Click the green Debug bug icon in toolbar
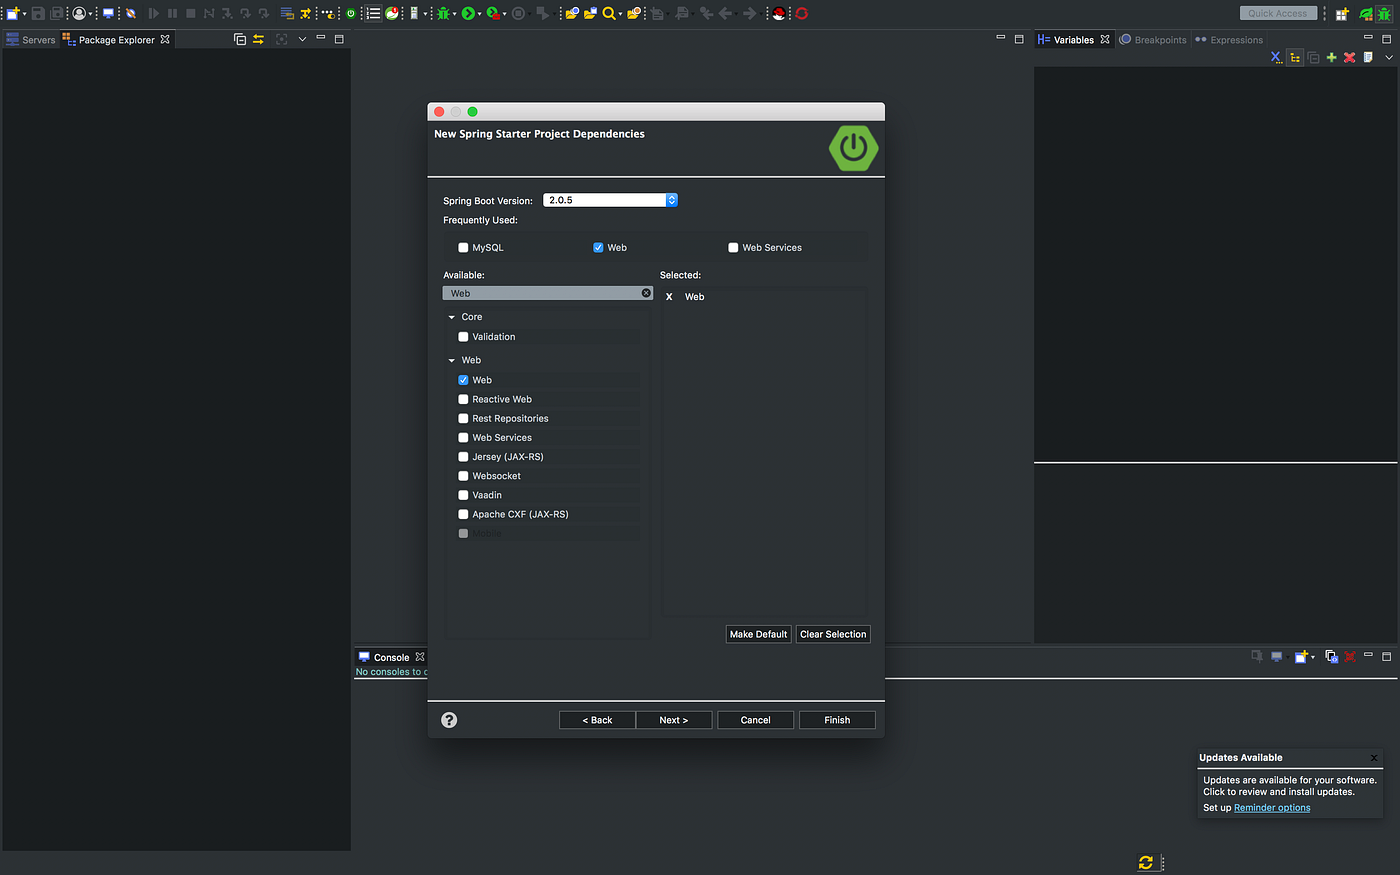Screen dimensions: 1400x875 click(443, 13)
